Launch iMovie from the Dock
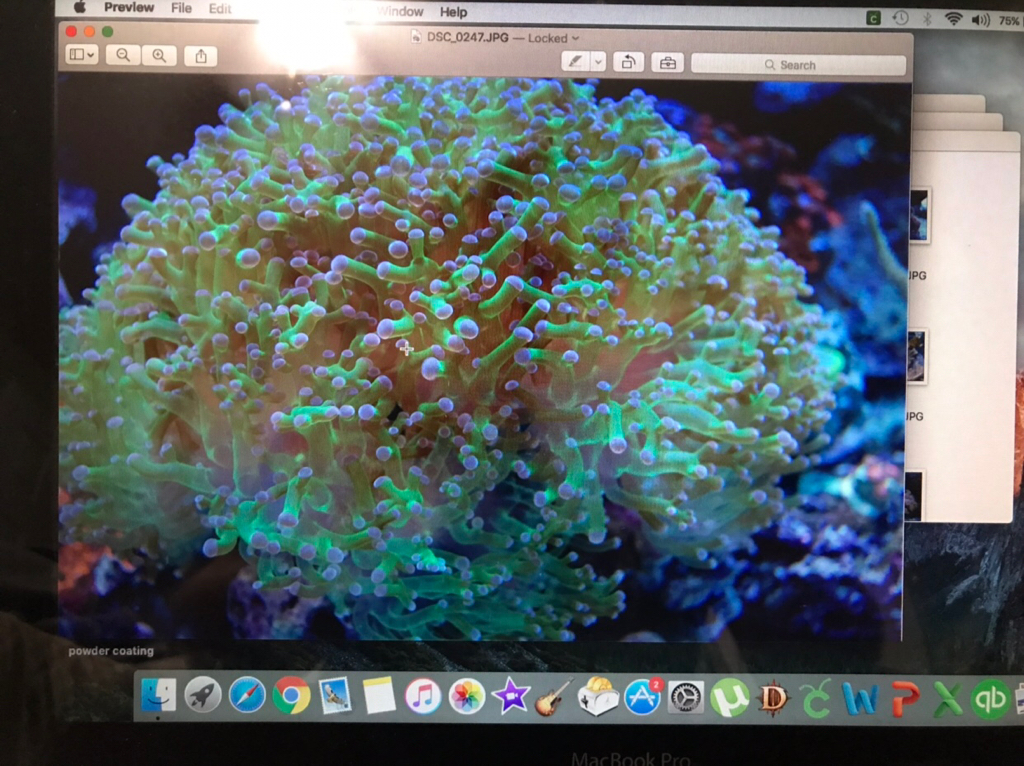 510,696
